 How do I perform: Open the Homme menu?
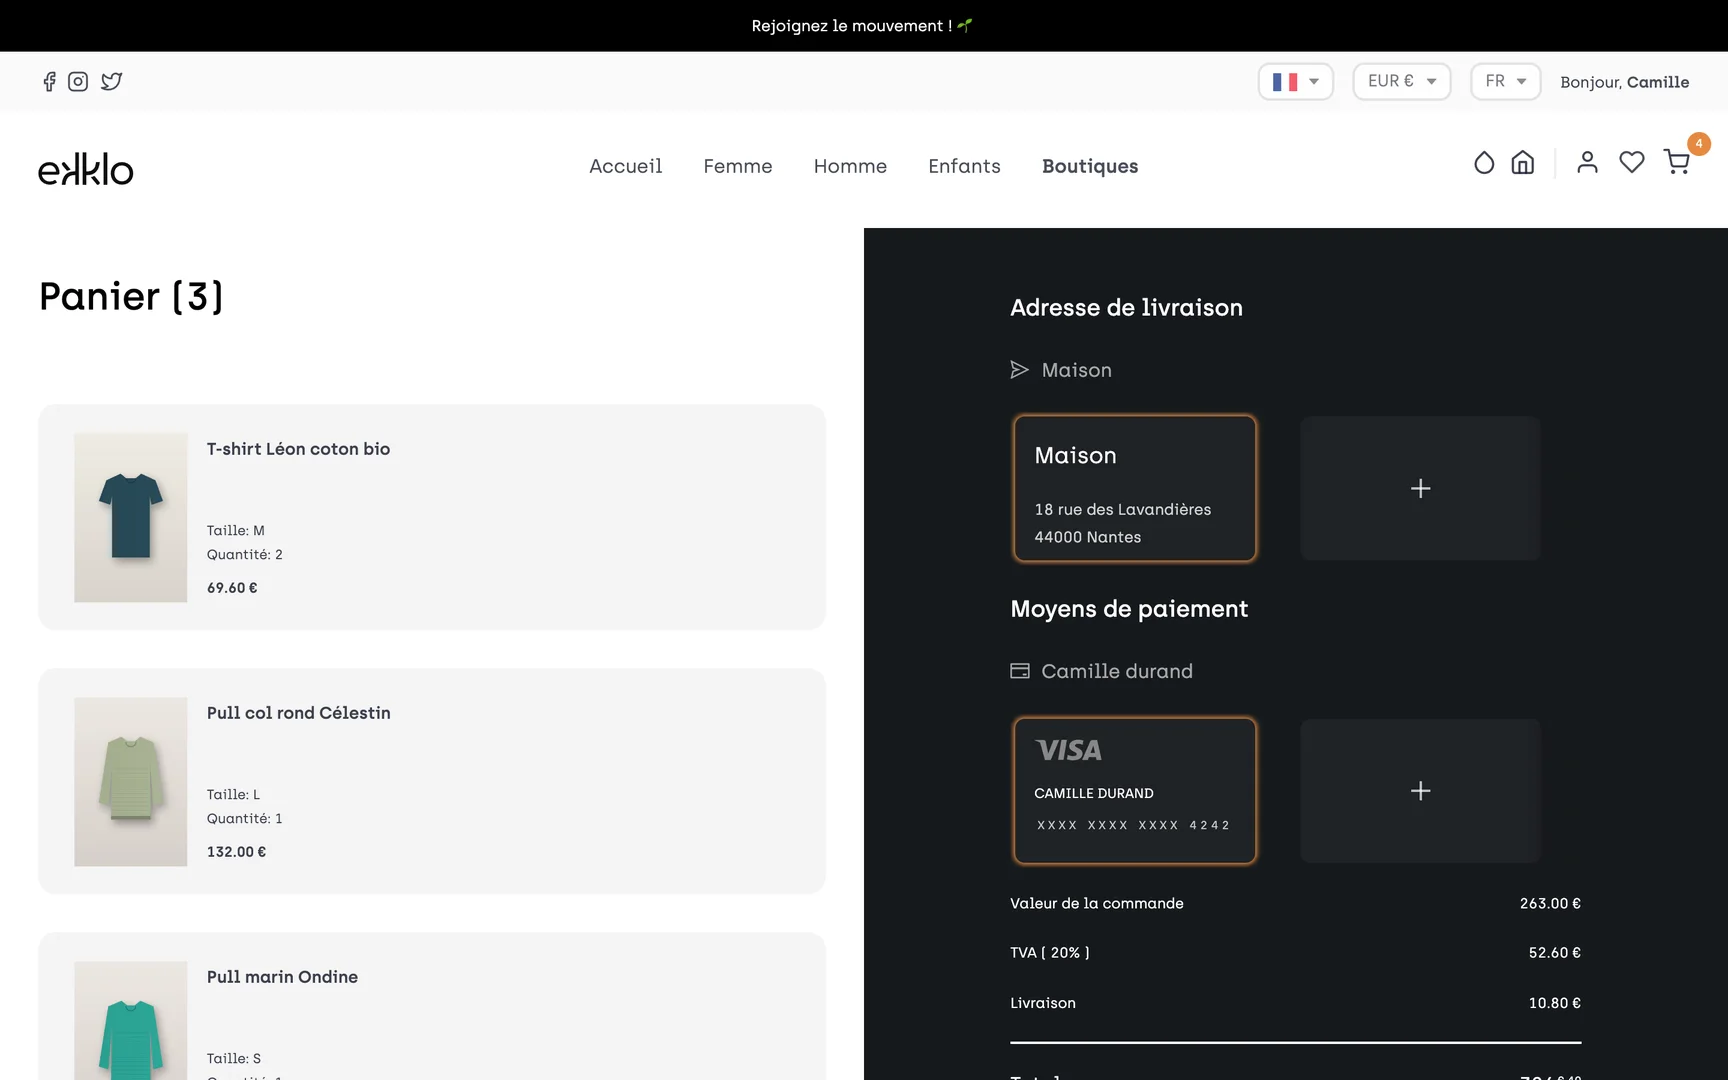coord(850,166)
